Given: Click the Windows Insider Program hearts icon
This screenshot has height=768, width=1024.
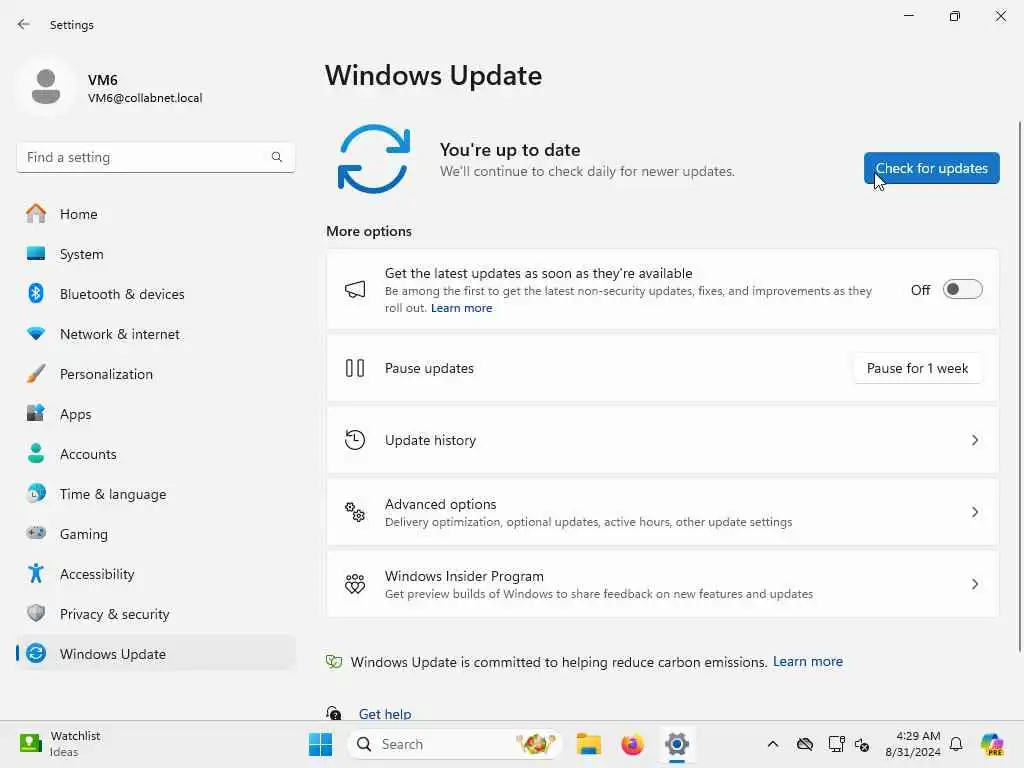Looking at the screenshot, I should (355, 584).
